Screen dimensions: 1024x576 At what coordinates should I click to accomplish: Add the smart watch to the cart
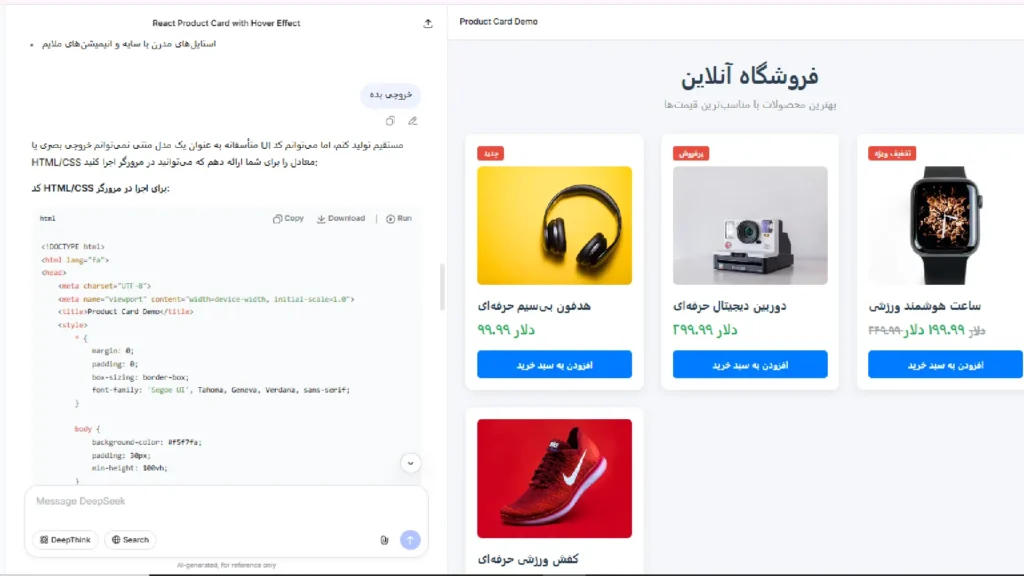[945, 364]
